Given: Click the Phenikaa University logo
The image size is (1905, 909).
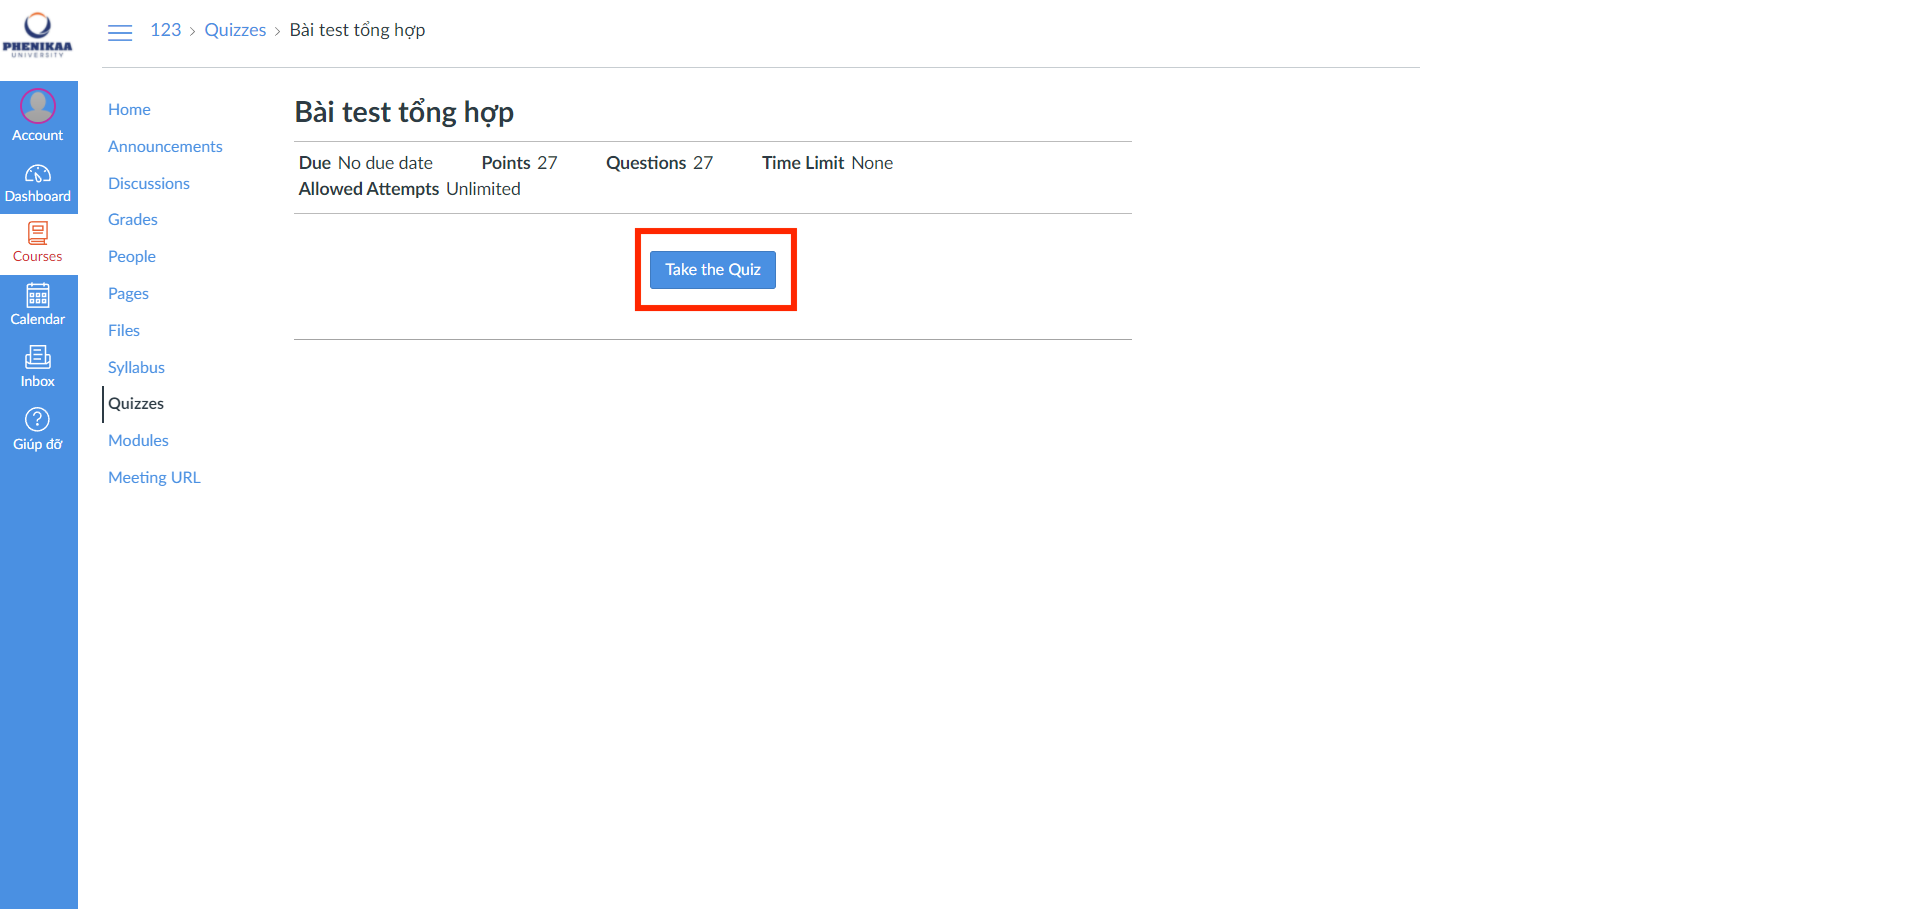Looking at the screenshot, I should pyautogui.click(x=38, y=34).
